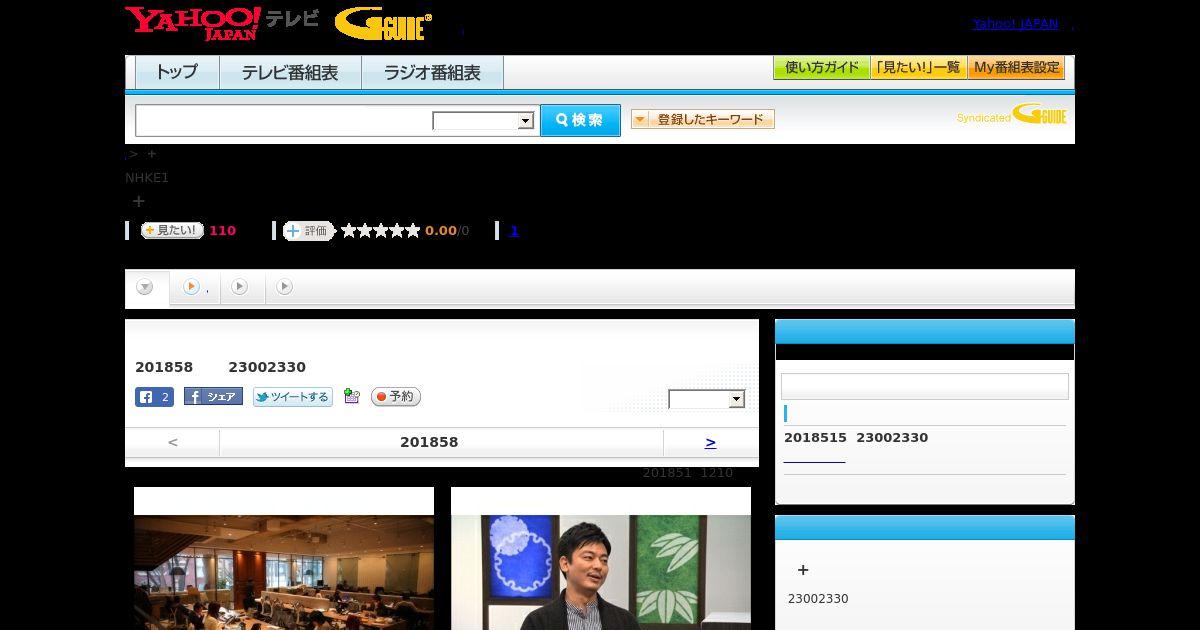Click the '23002330' text in lower sidebar
1200x630 pixels.
[818, 599]
